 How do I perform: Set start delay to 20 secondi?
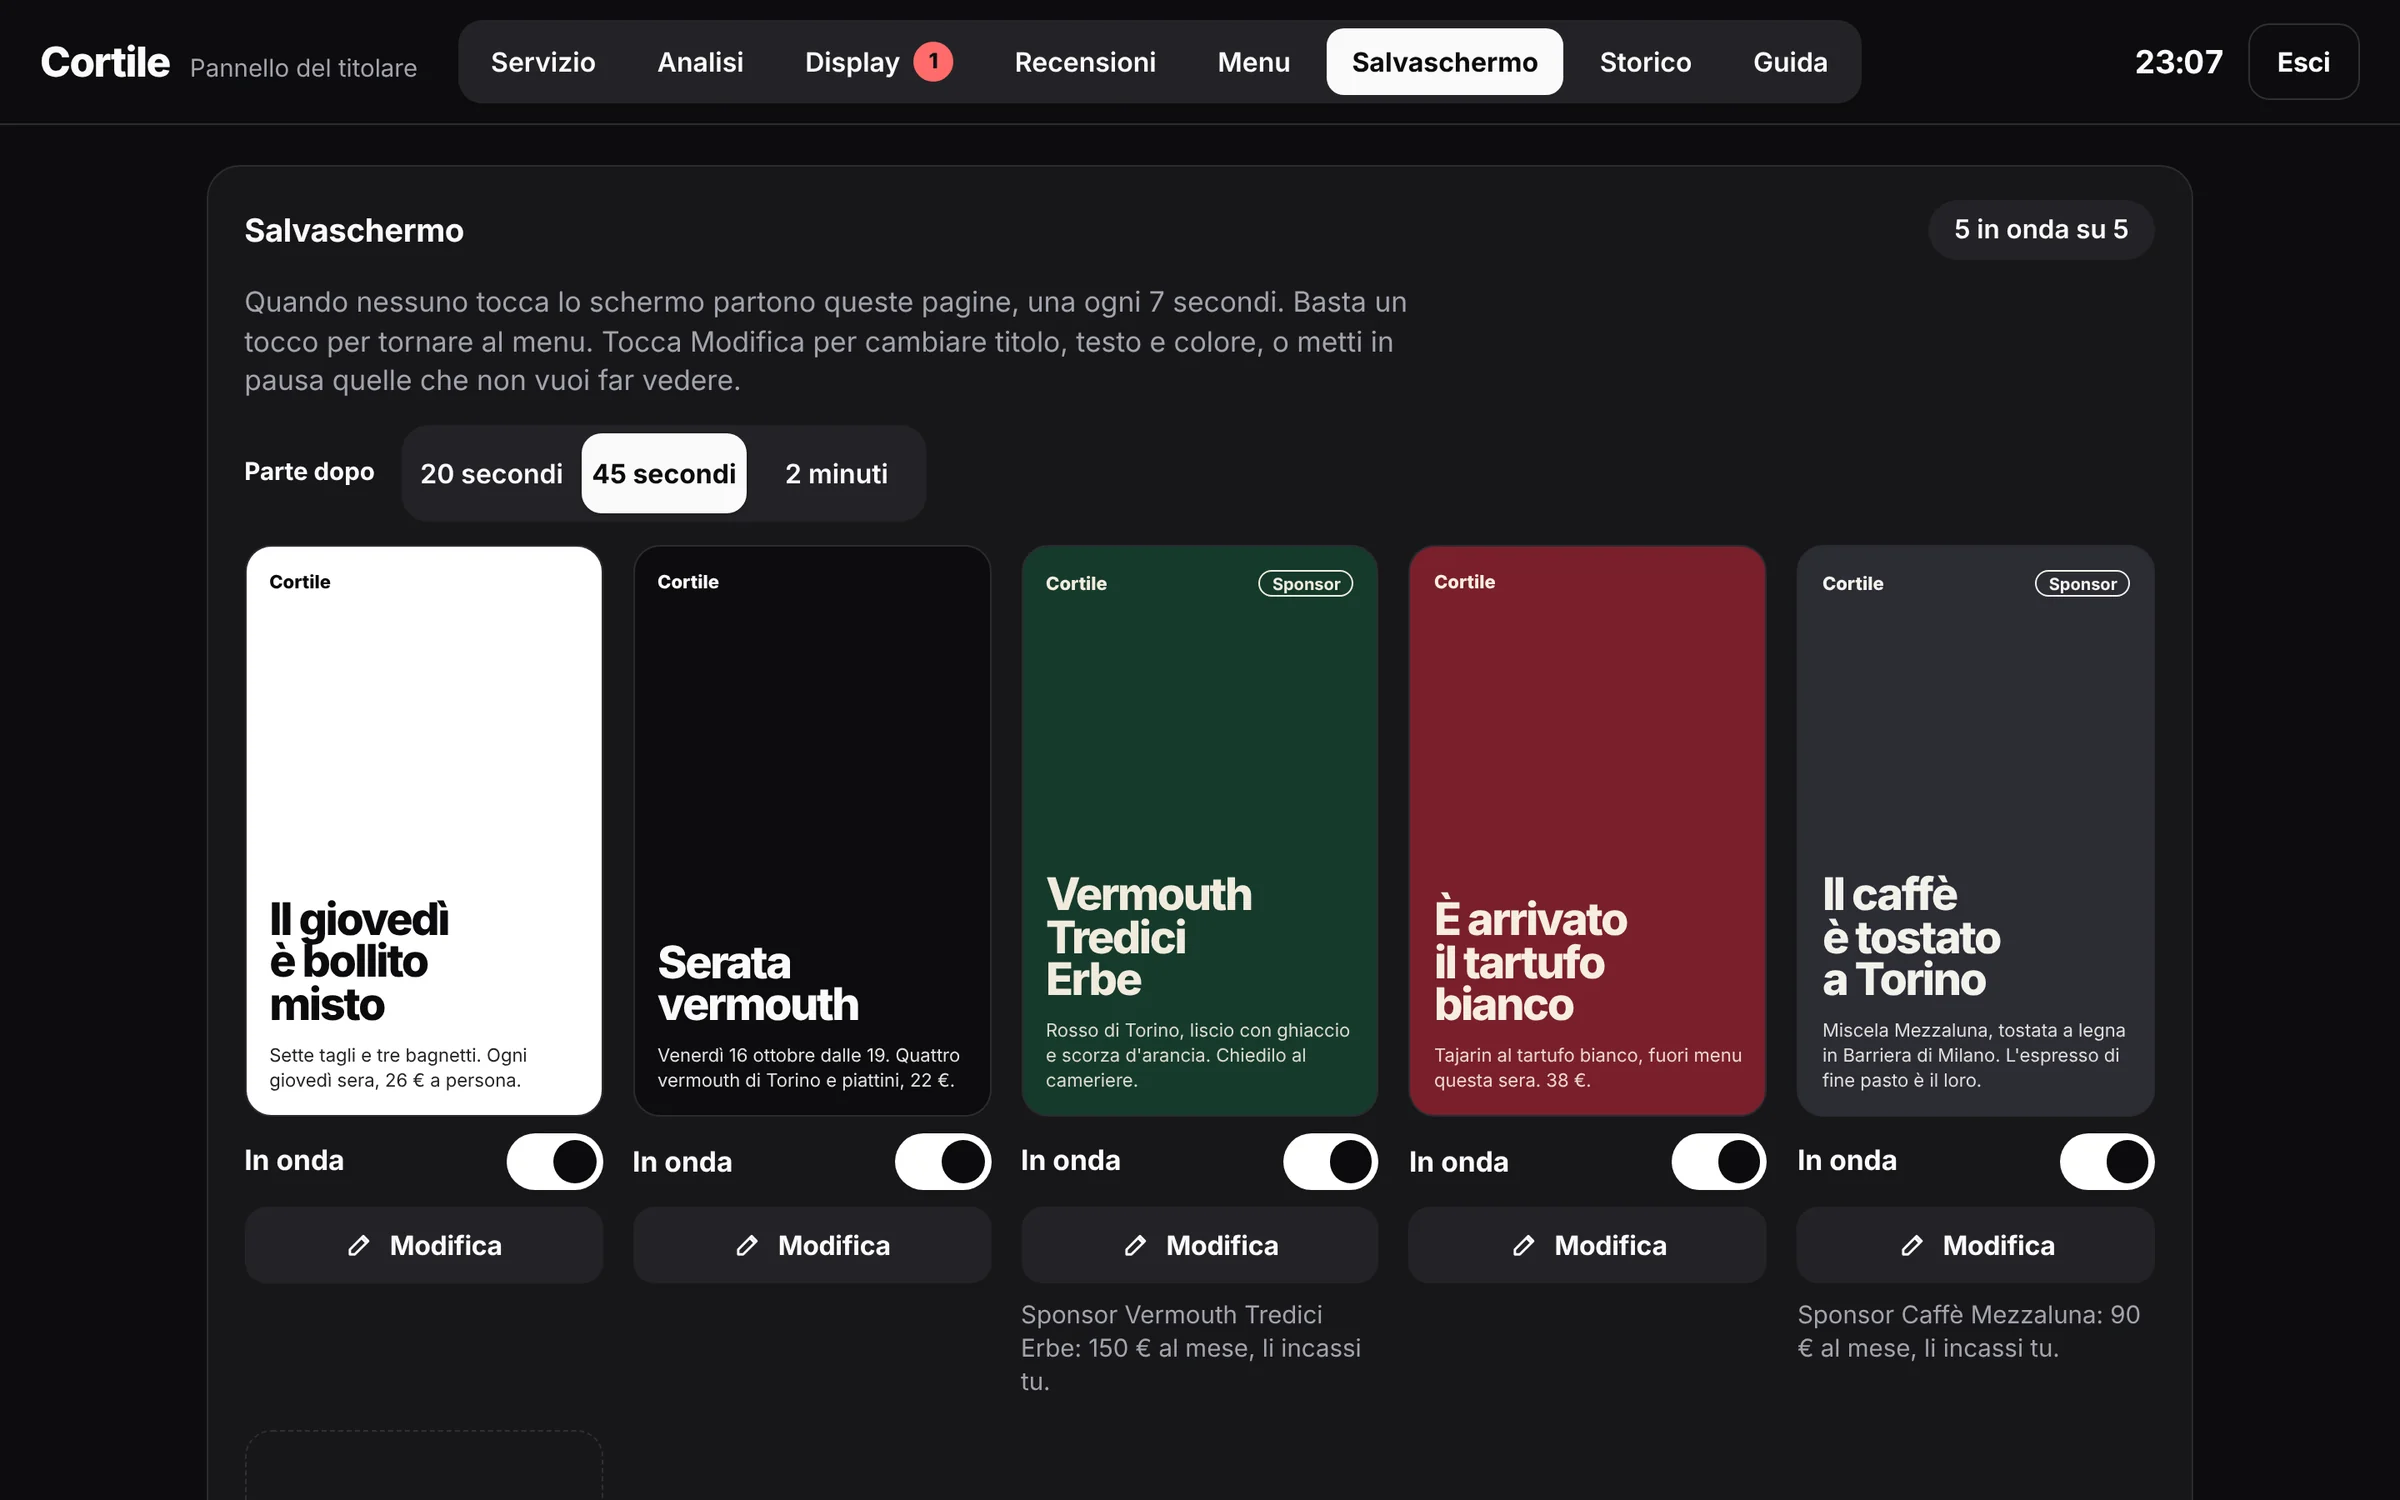point(491,473)
